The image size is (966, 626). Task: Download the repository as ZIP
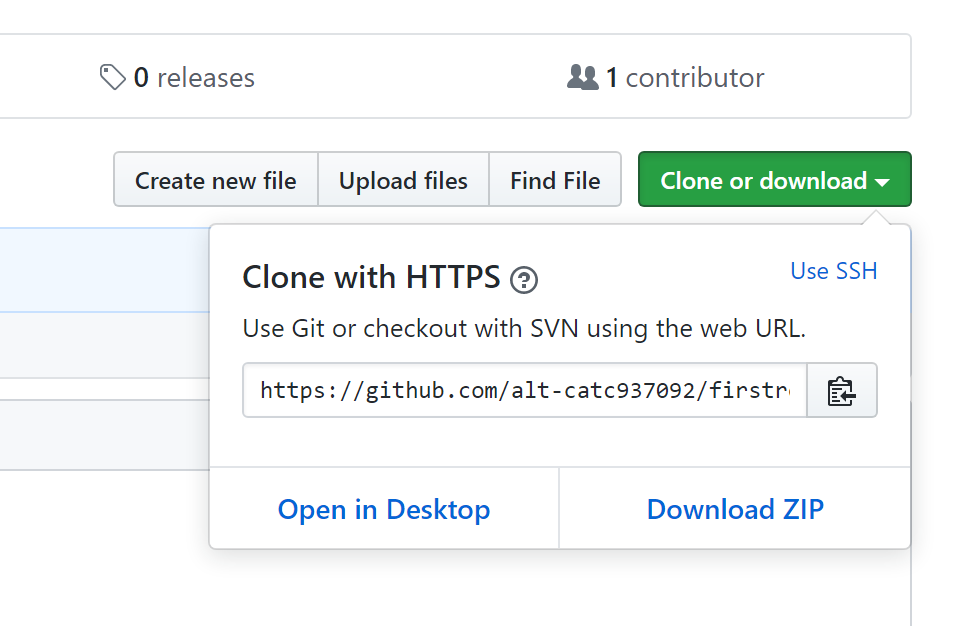(x=735, y=510)
